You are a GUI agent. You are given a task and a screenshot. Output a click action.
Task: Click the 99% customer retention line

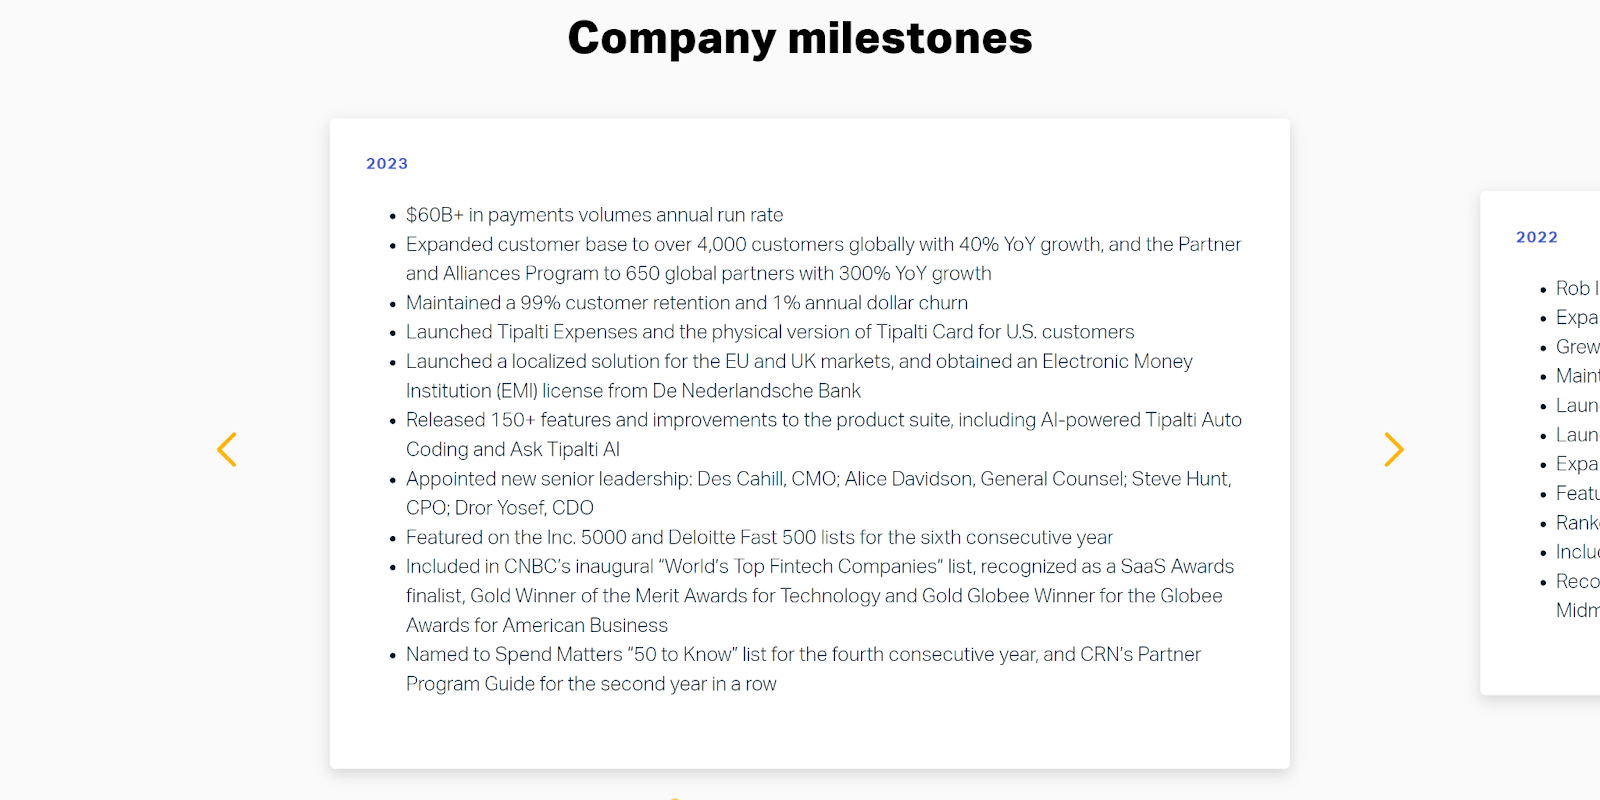coord(686,303)
